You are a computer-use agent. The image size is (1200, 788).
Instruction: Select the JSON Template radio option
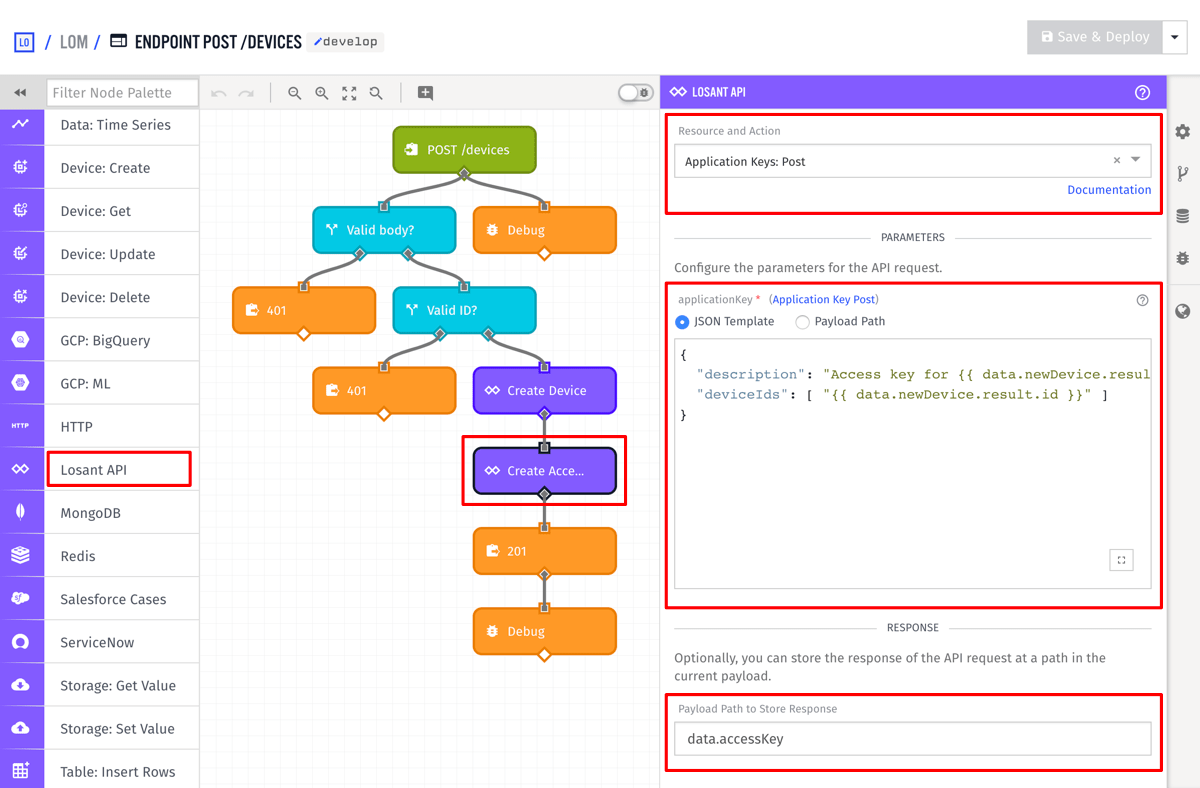point(682,322)
